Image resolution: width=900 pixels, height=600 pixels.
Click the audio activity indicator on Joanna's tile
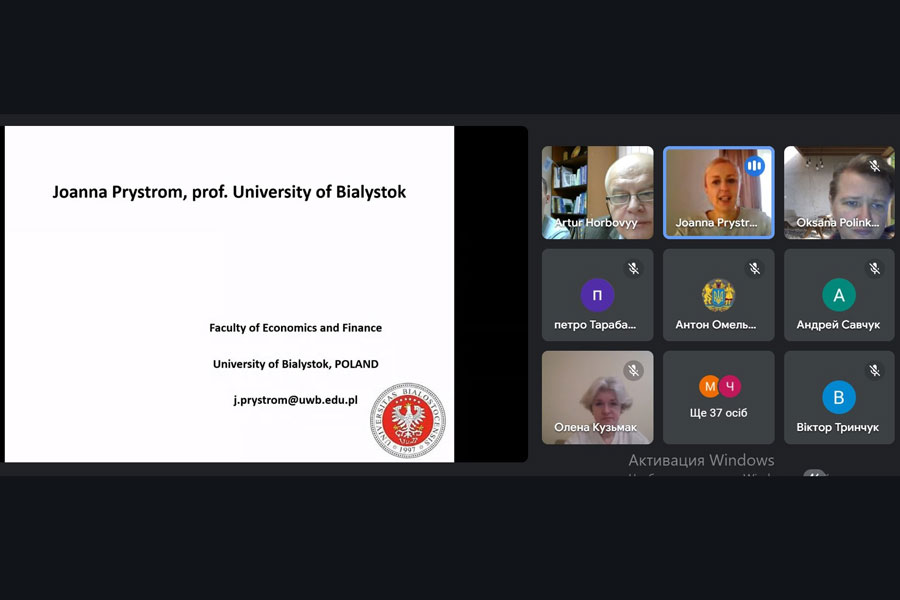754,167
